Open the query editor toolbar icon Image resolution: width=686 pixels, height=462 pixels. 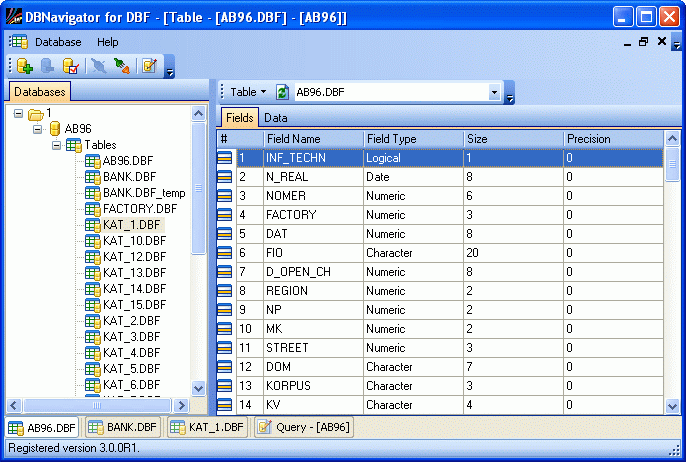148,67
